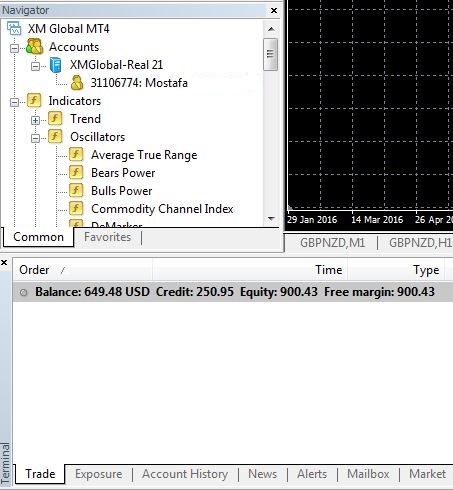Close the Navigator panel

[274, 10]
